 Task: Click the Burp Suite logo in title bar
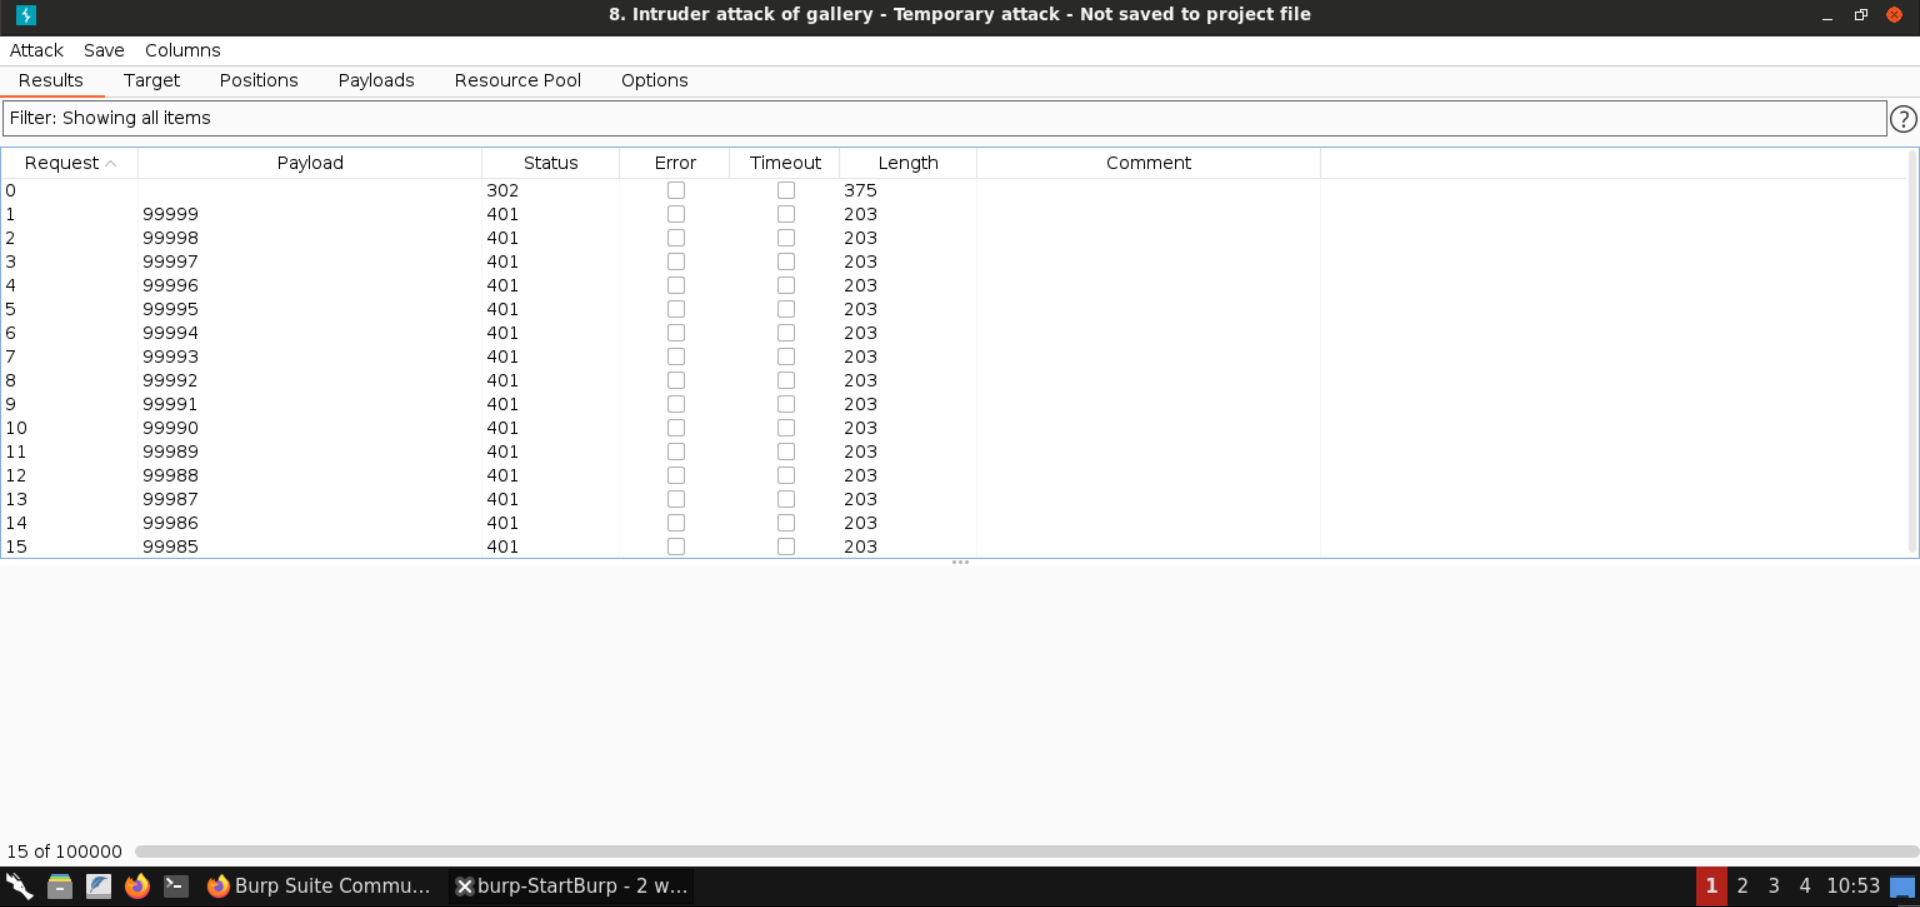tap(26, 15)
